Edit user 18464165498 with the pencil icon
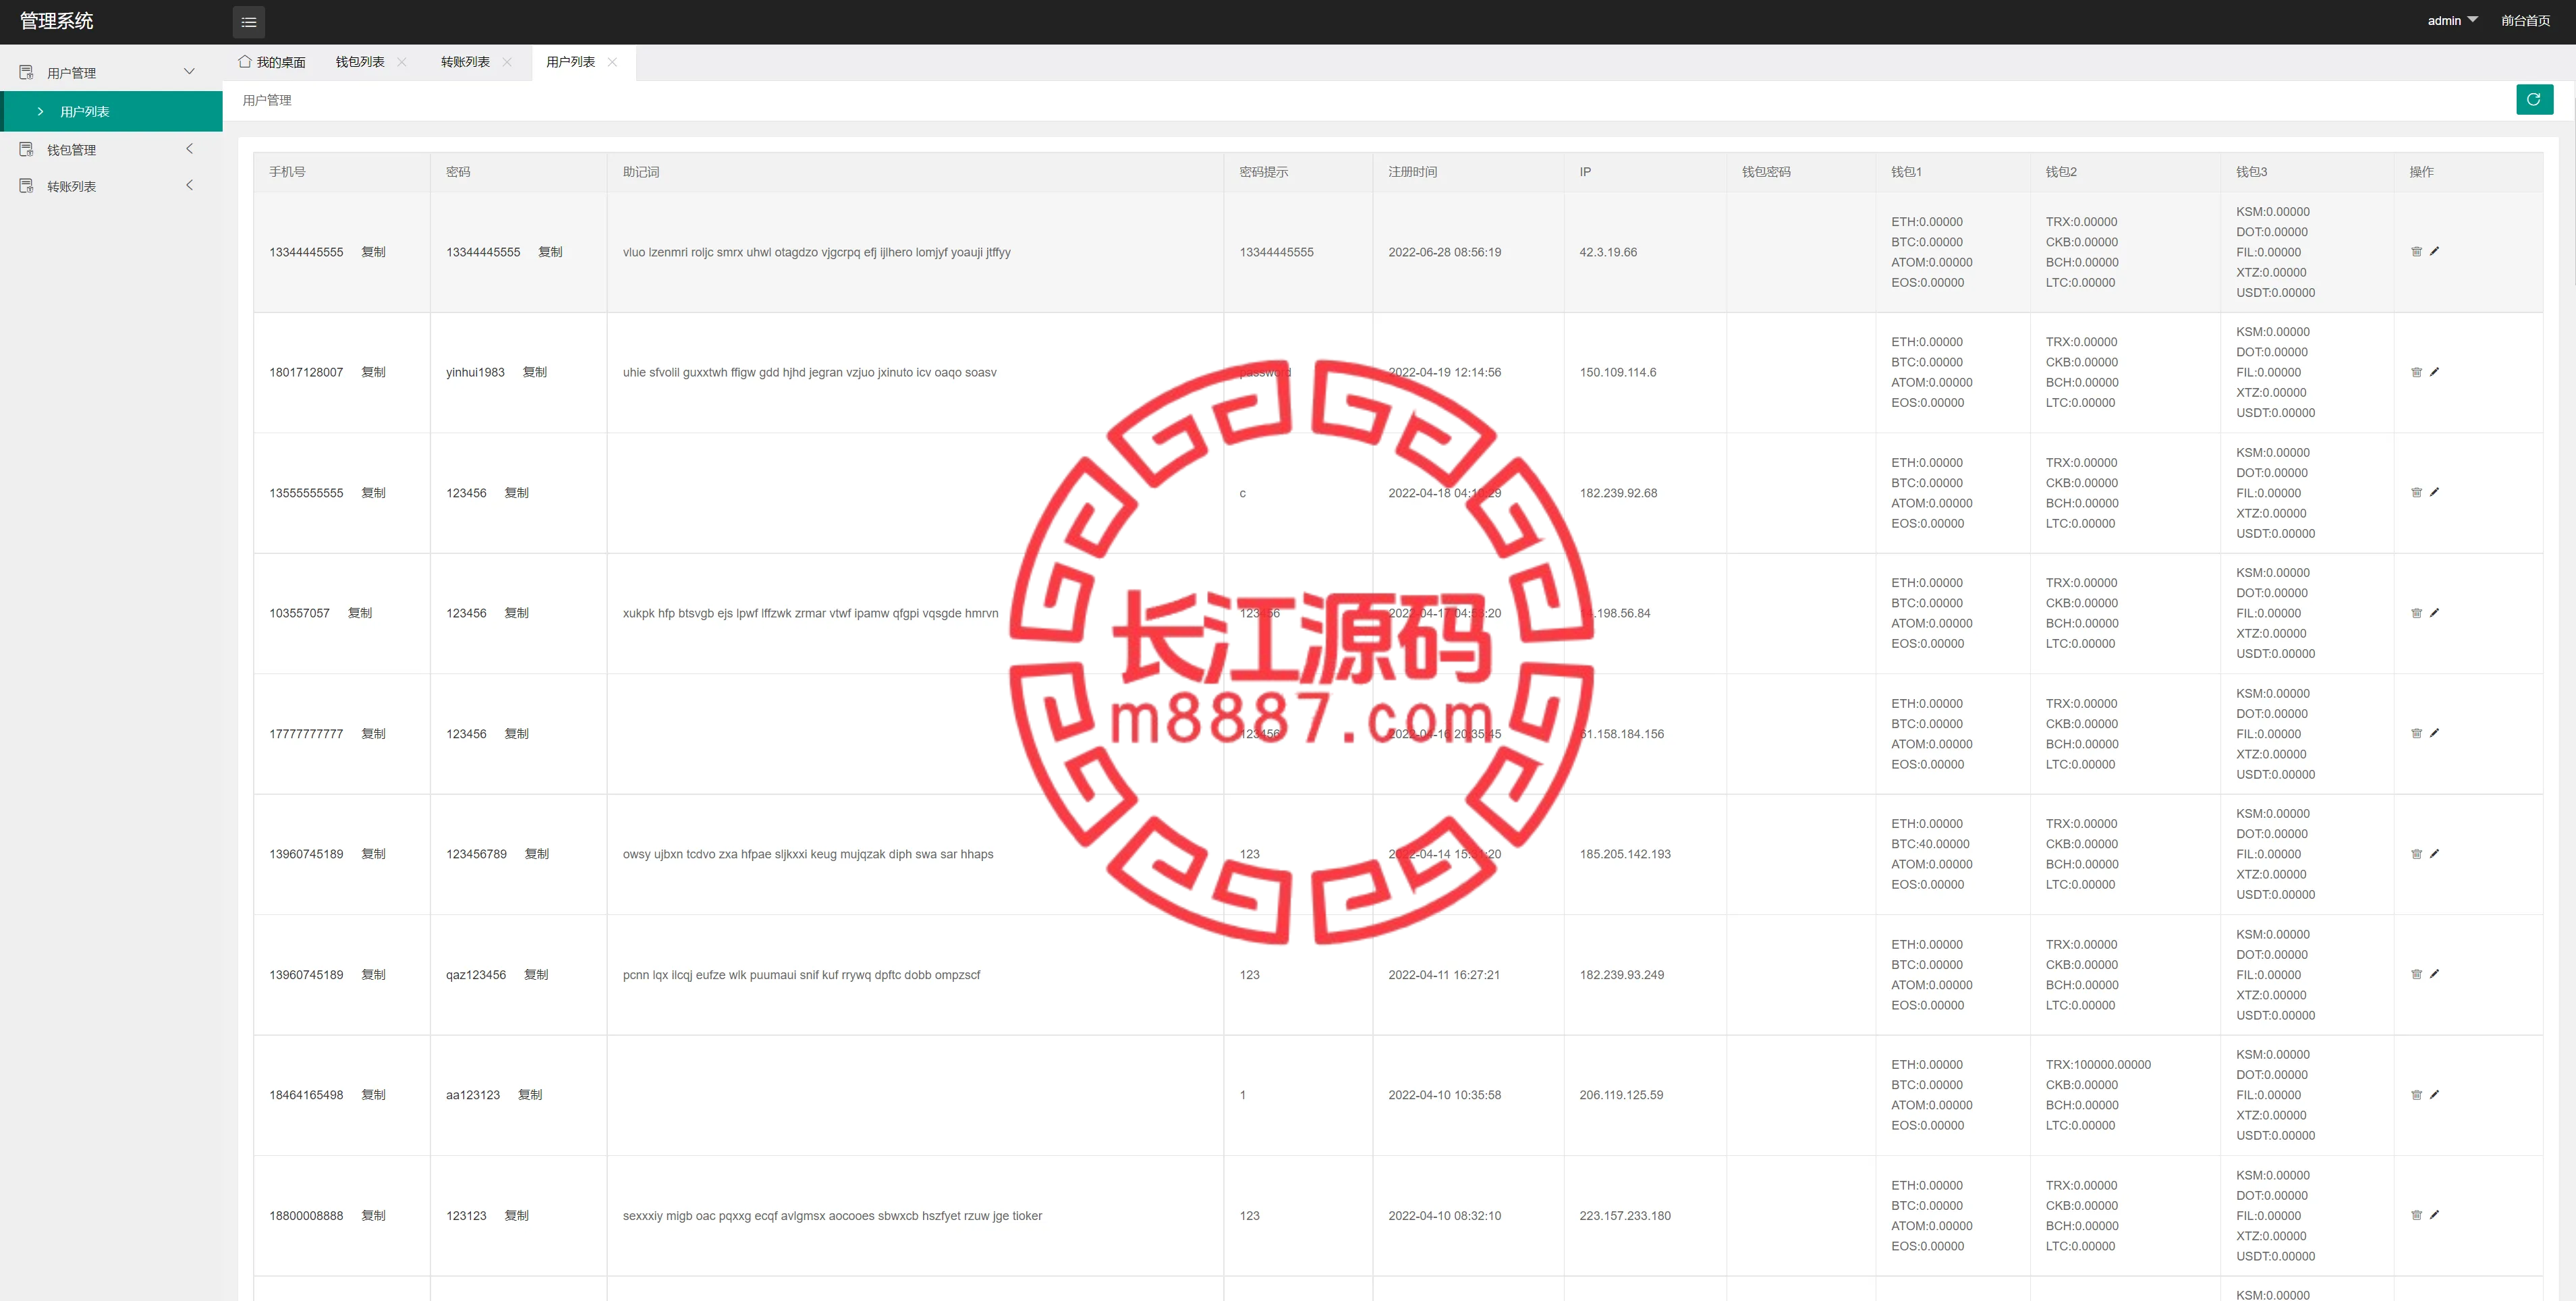Screen dimensions: 2576x1301 click(2434, 1095)
